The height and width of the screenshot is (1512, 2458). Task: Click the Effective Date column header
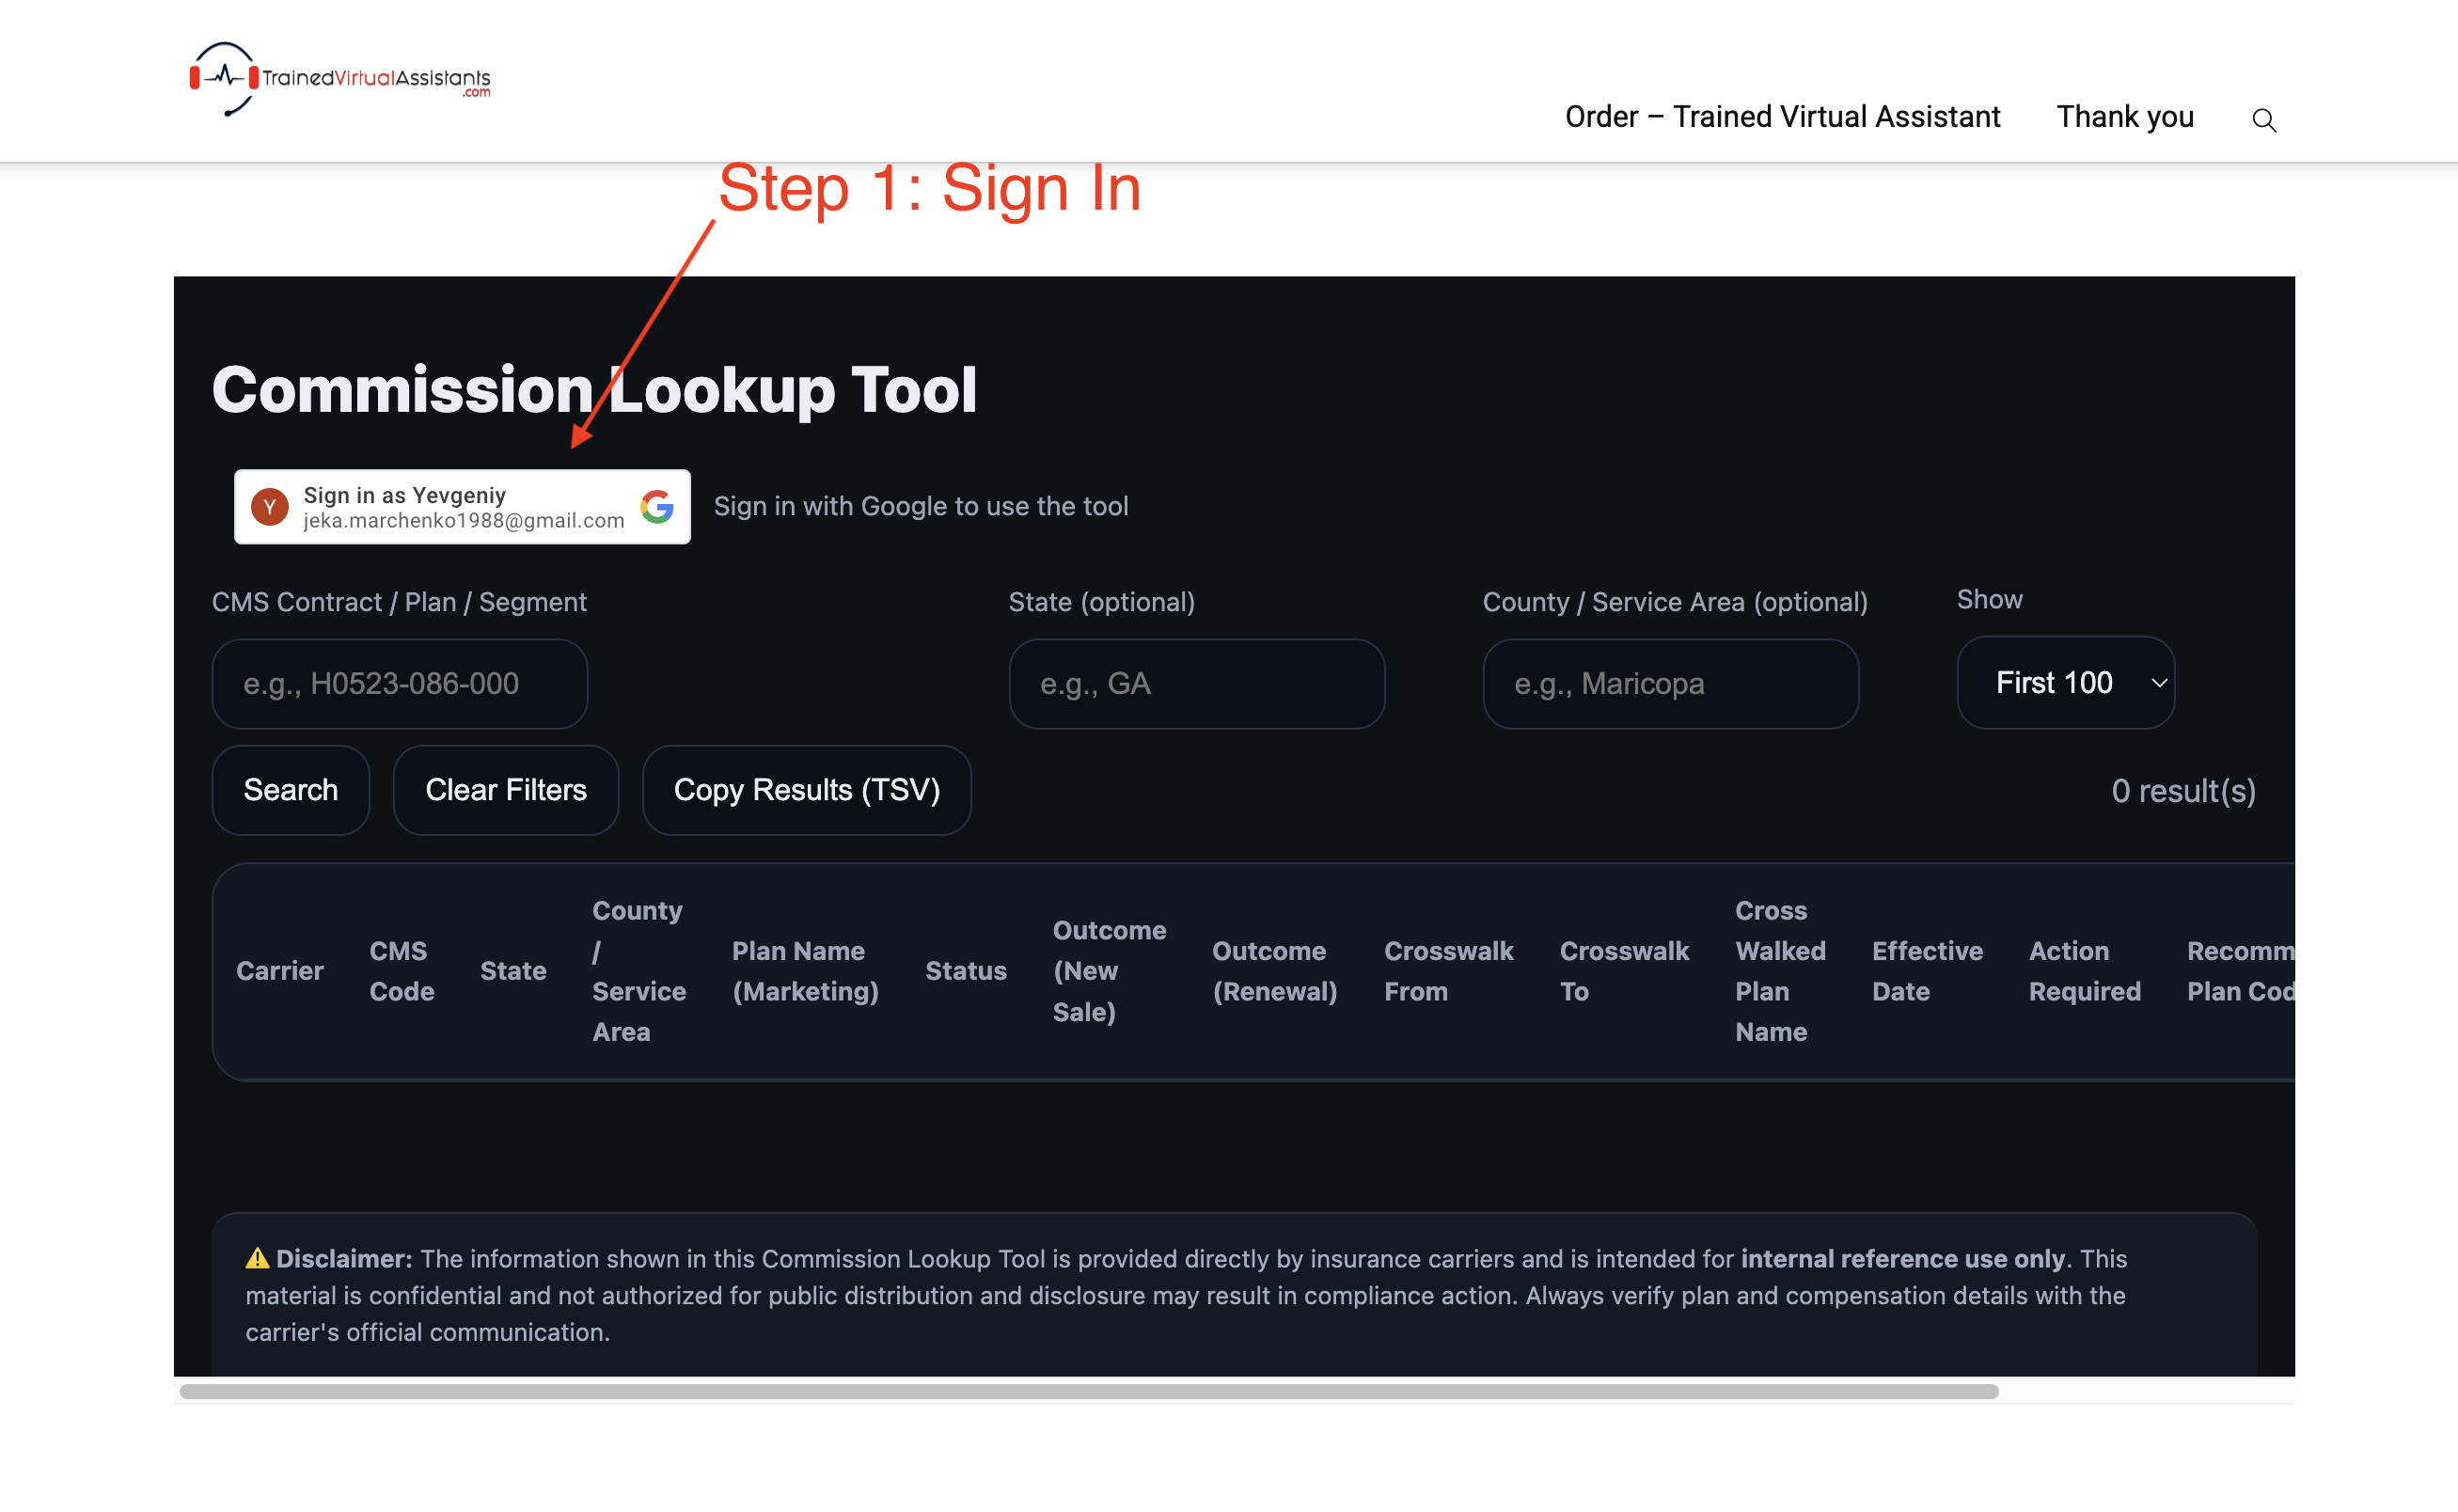point(1926,971)
